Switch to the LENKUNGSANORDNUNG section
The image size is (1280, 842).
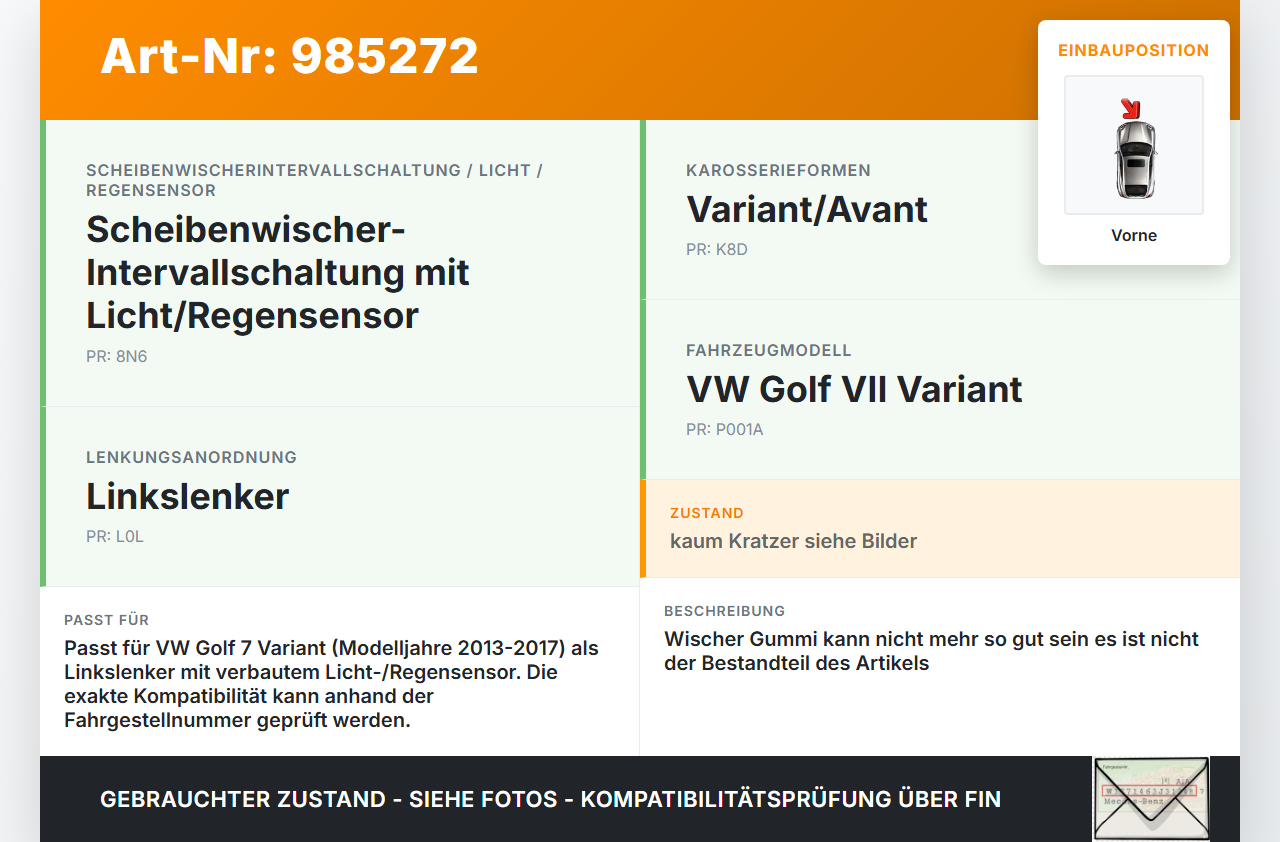tap(191, 457)
